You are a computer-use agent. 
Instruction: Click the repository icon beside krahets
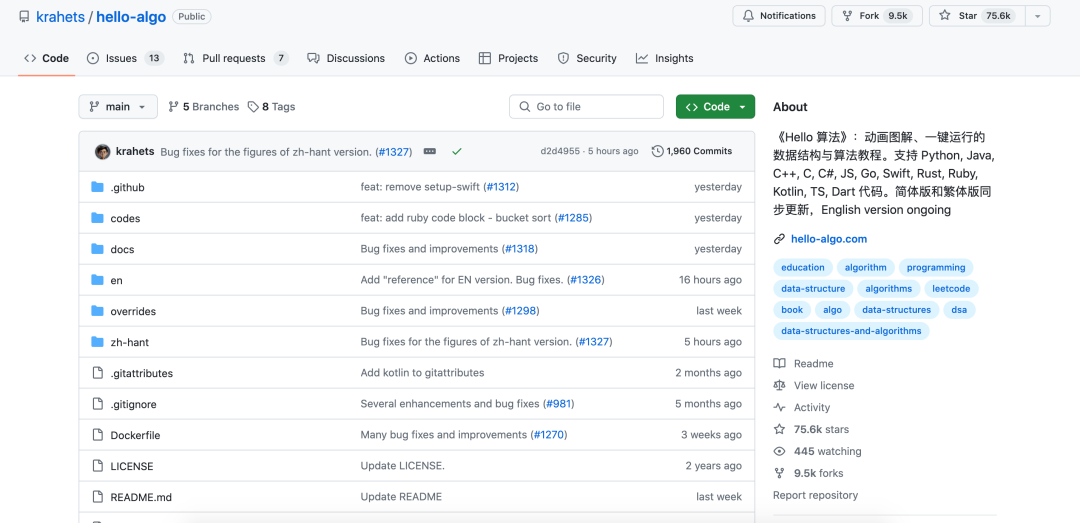[24, 17]
